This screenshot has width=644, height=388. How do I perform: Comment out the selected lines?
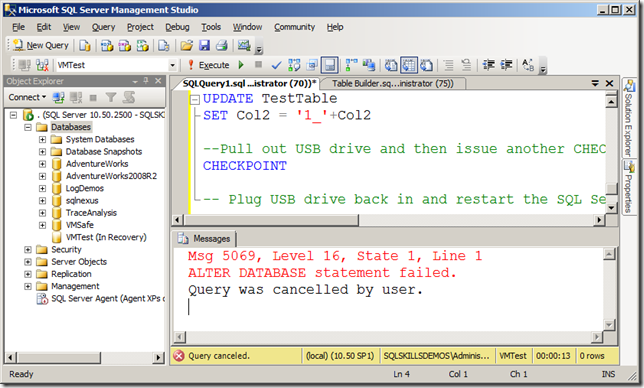[448, 65]
